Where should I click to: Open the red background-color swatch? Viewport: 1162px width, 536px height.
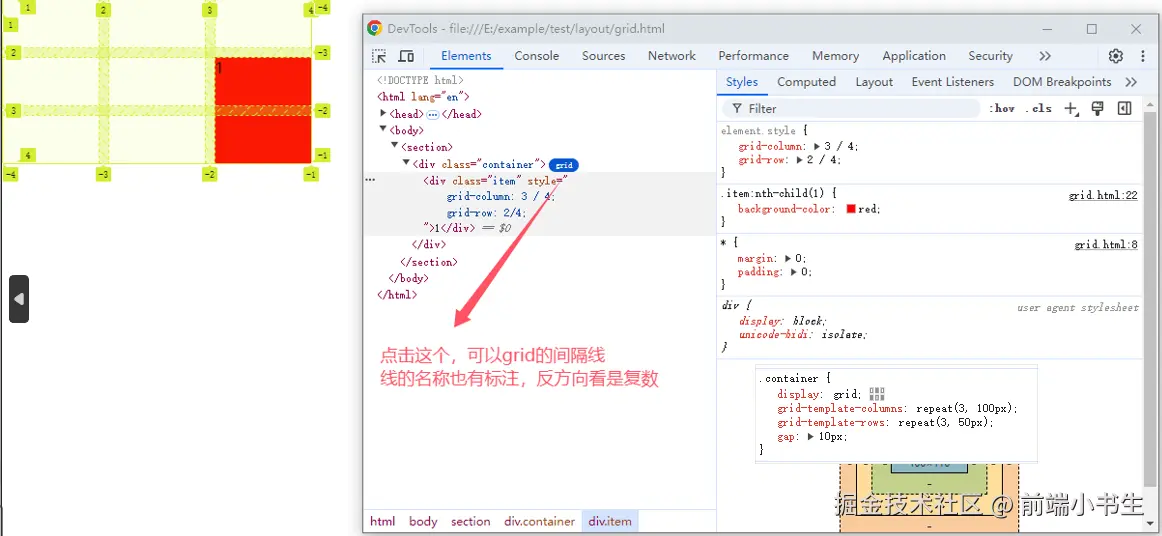click(851, 209)
